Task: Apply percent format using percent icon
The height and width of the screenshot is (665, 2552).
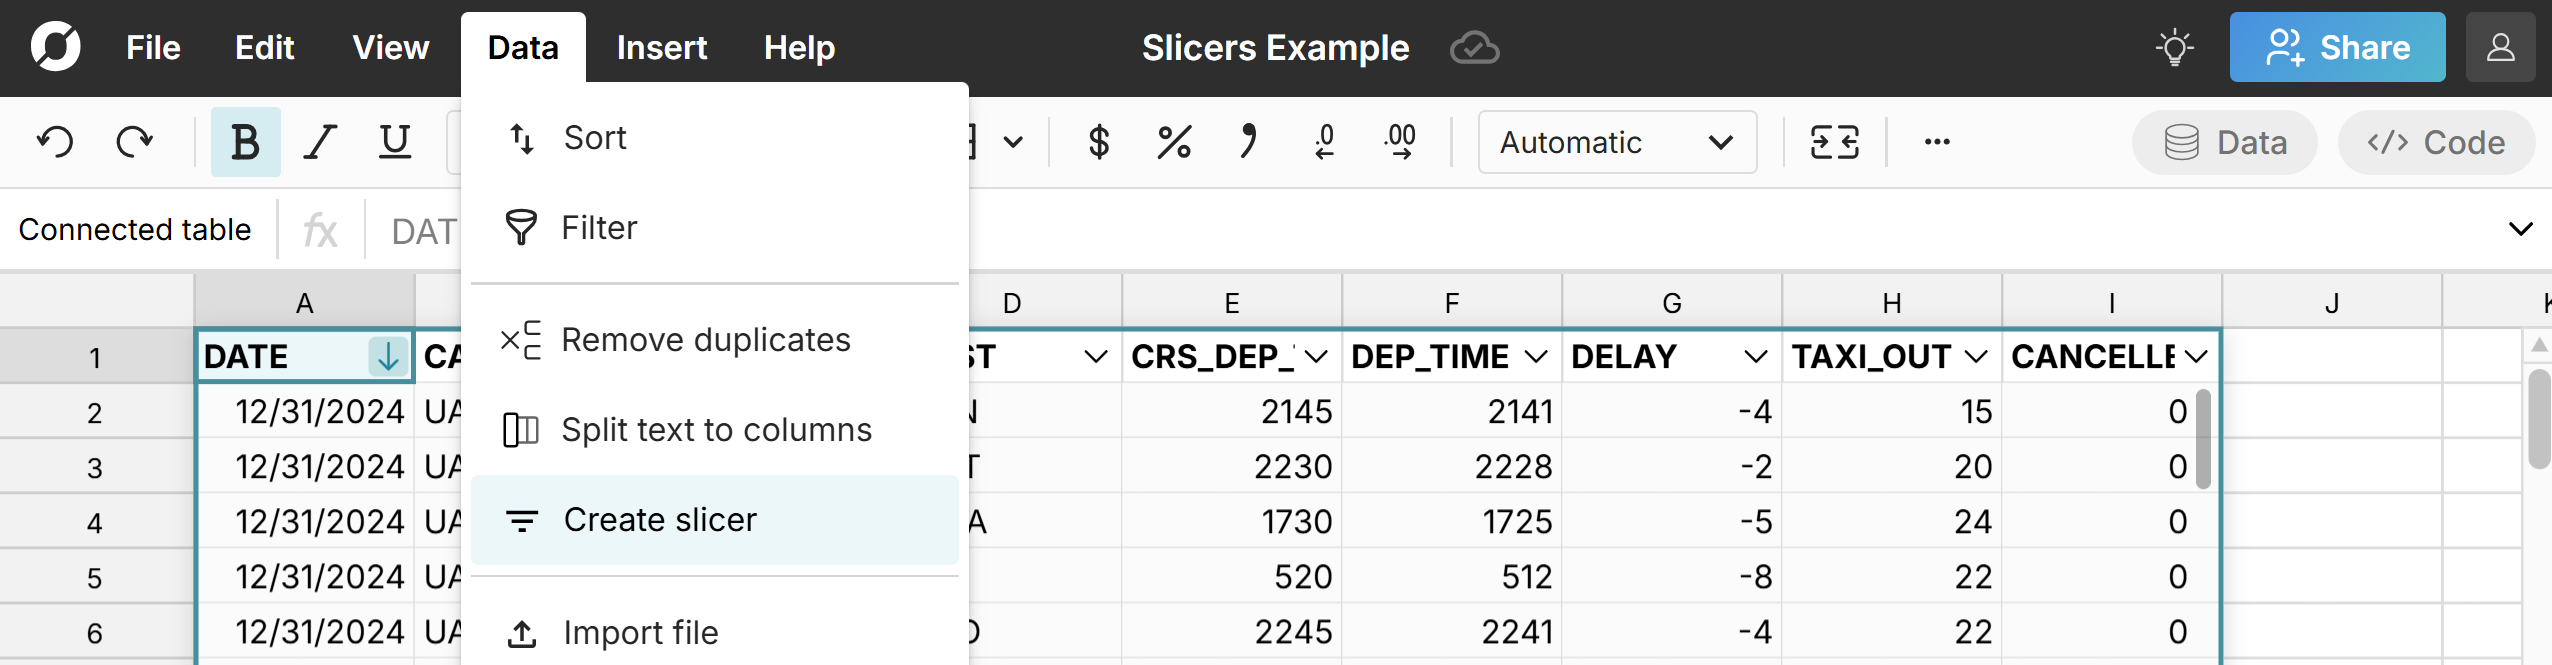Action: (x=1173, y=142)
